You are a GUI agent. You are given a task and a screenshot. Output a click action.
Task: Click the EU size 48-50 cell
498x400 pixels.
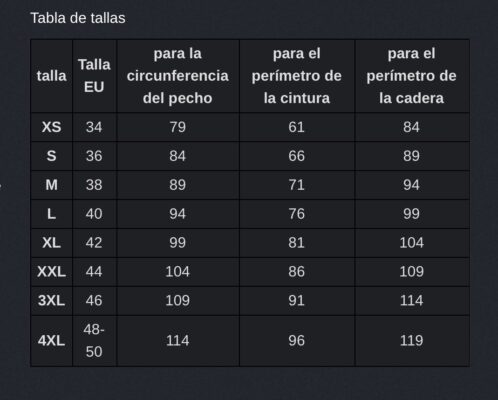(x=94, y=341)
